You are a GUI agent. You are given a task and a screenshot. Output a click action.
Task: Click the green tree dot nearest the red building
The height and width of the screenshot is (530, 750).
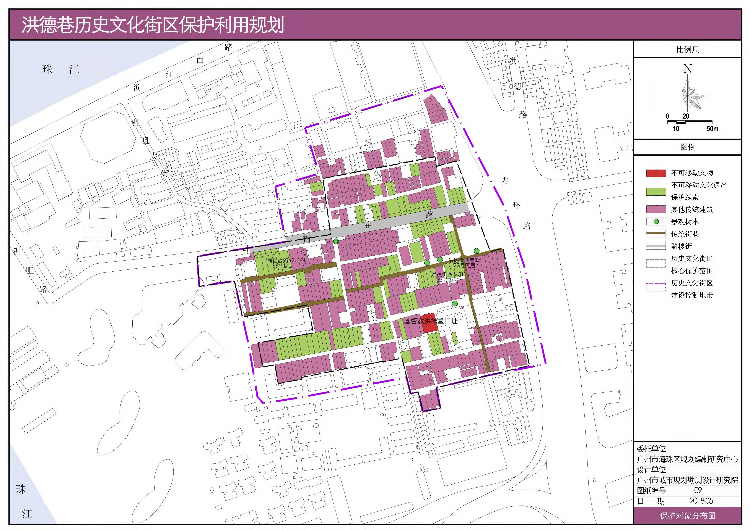coord(455,304)
